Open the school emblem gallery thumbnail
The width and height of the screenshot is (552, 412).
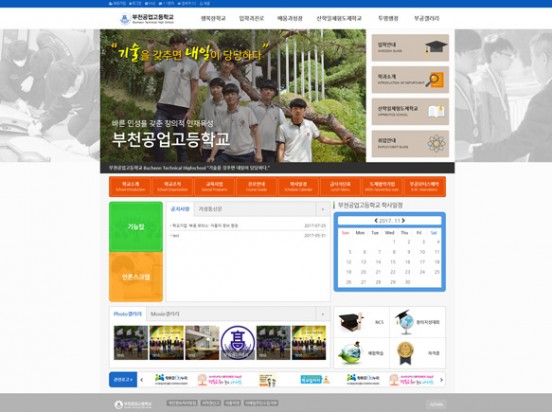click(x=238, y=343)
